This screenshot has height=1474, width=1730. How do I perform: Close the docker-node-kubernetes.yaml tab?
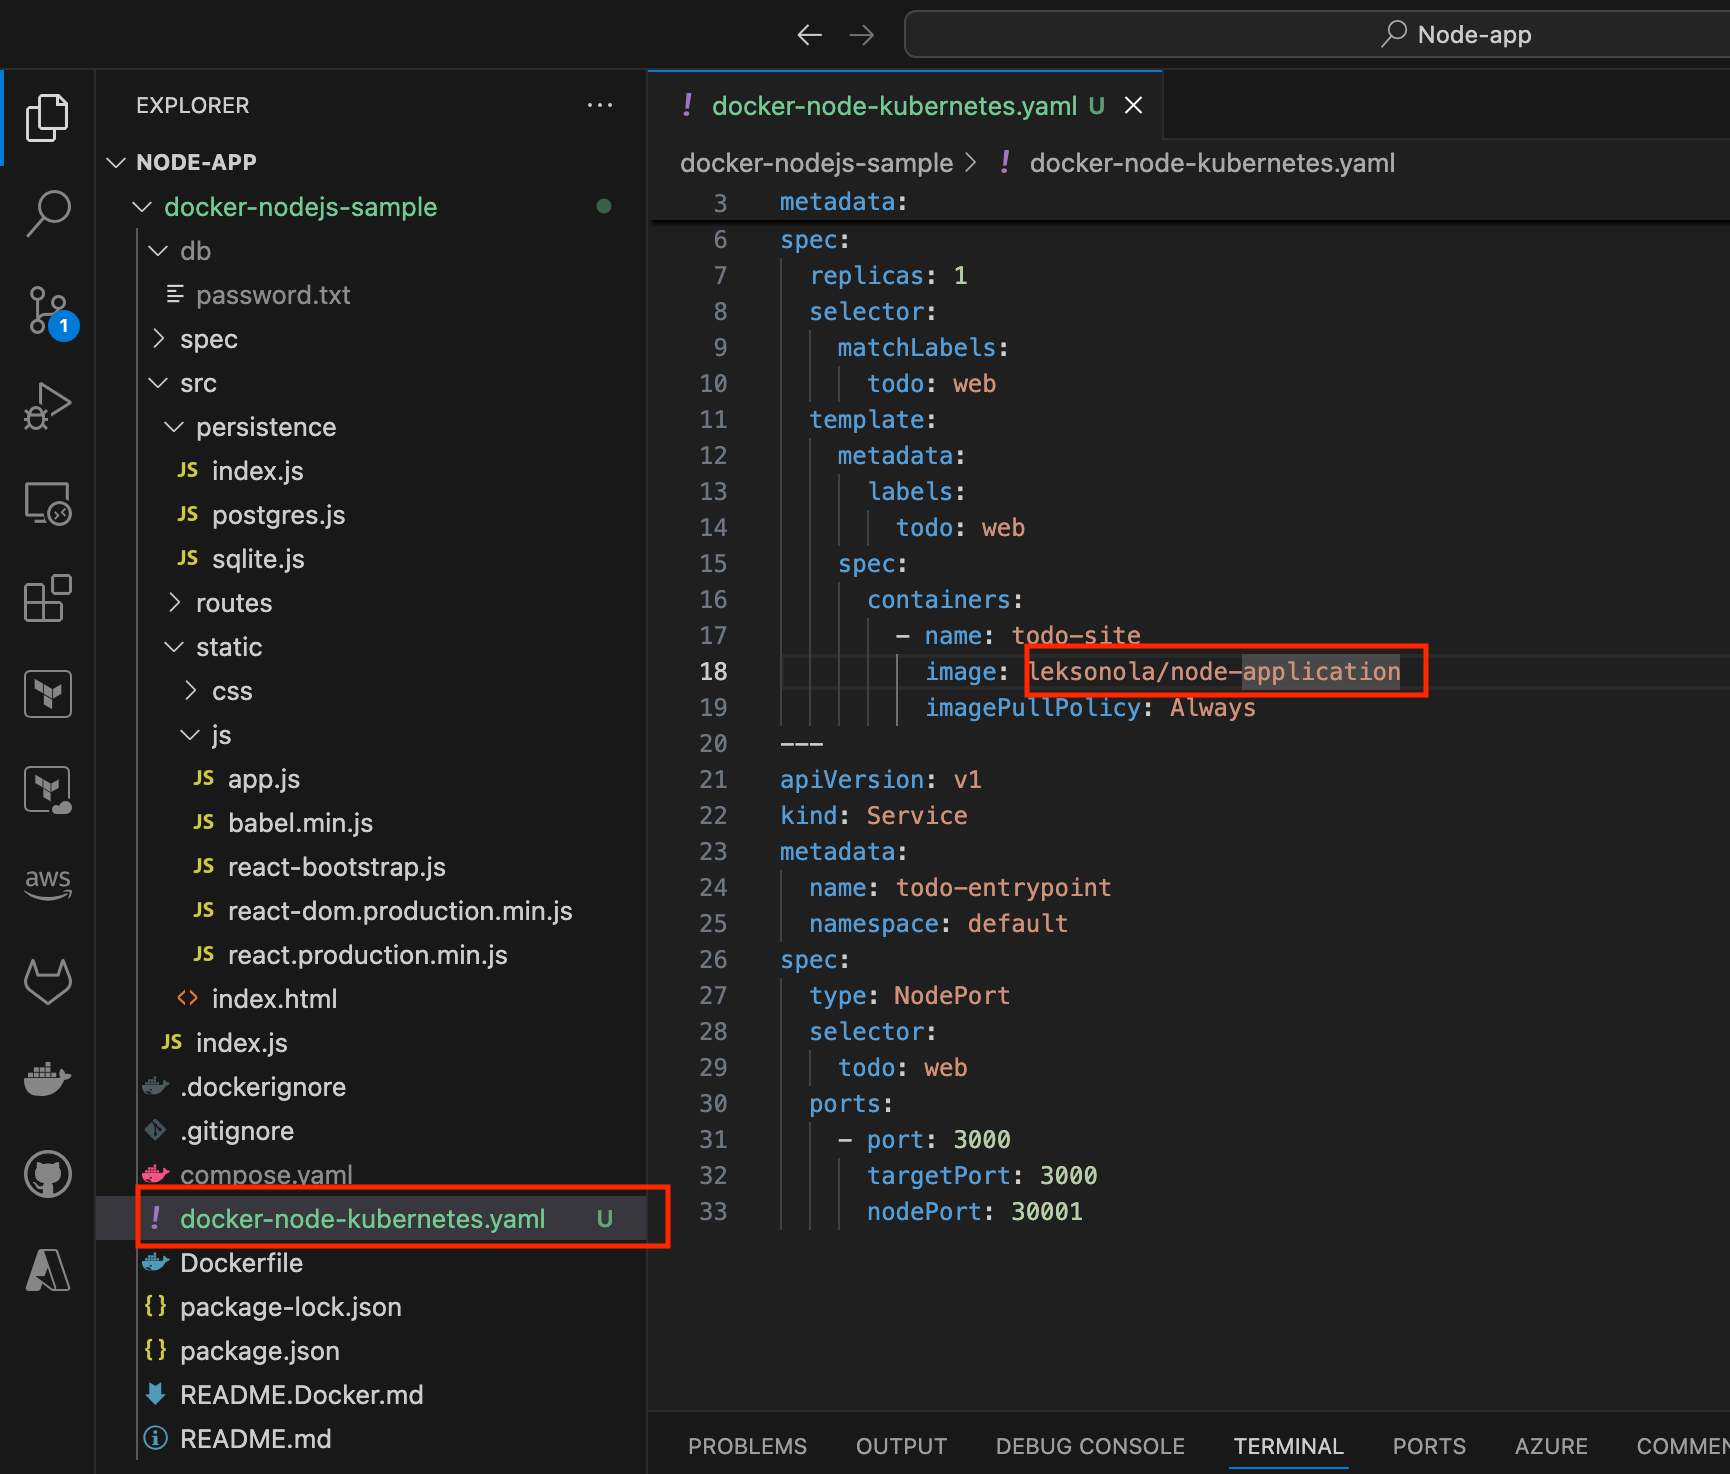tap(1133, 105)
